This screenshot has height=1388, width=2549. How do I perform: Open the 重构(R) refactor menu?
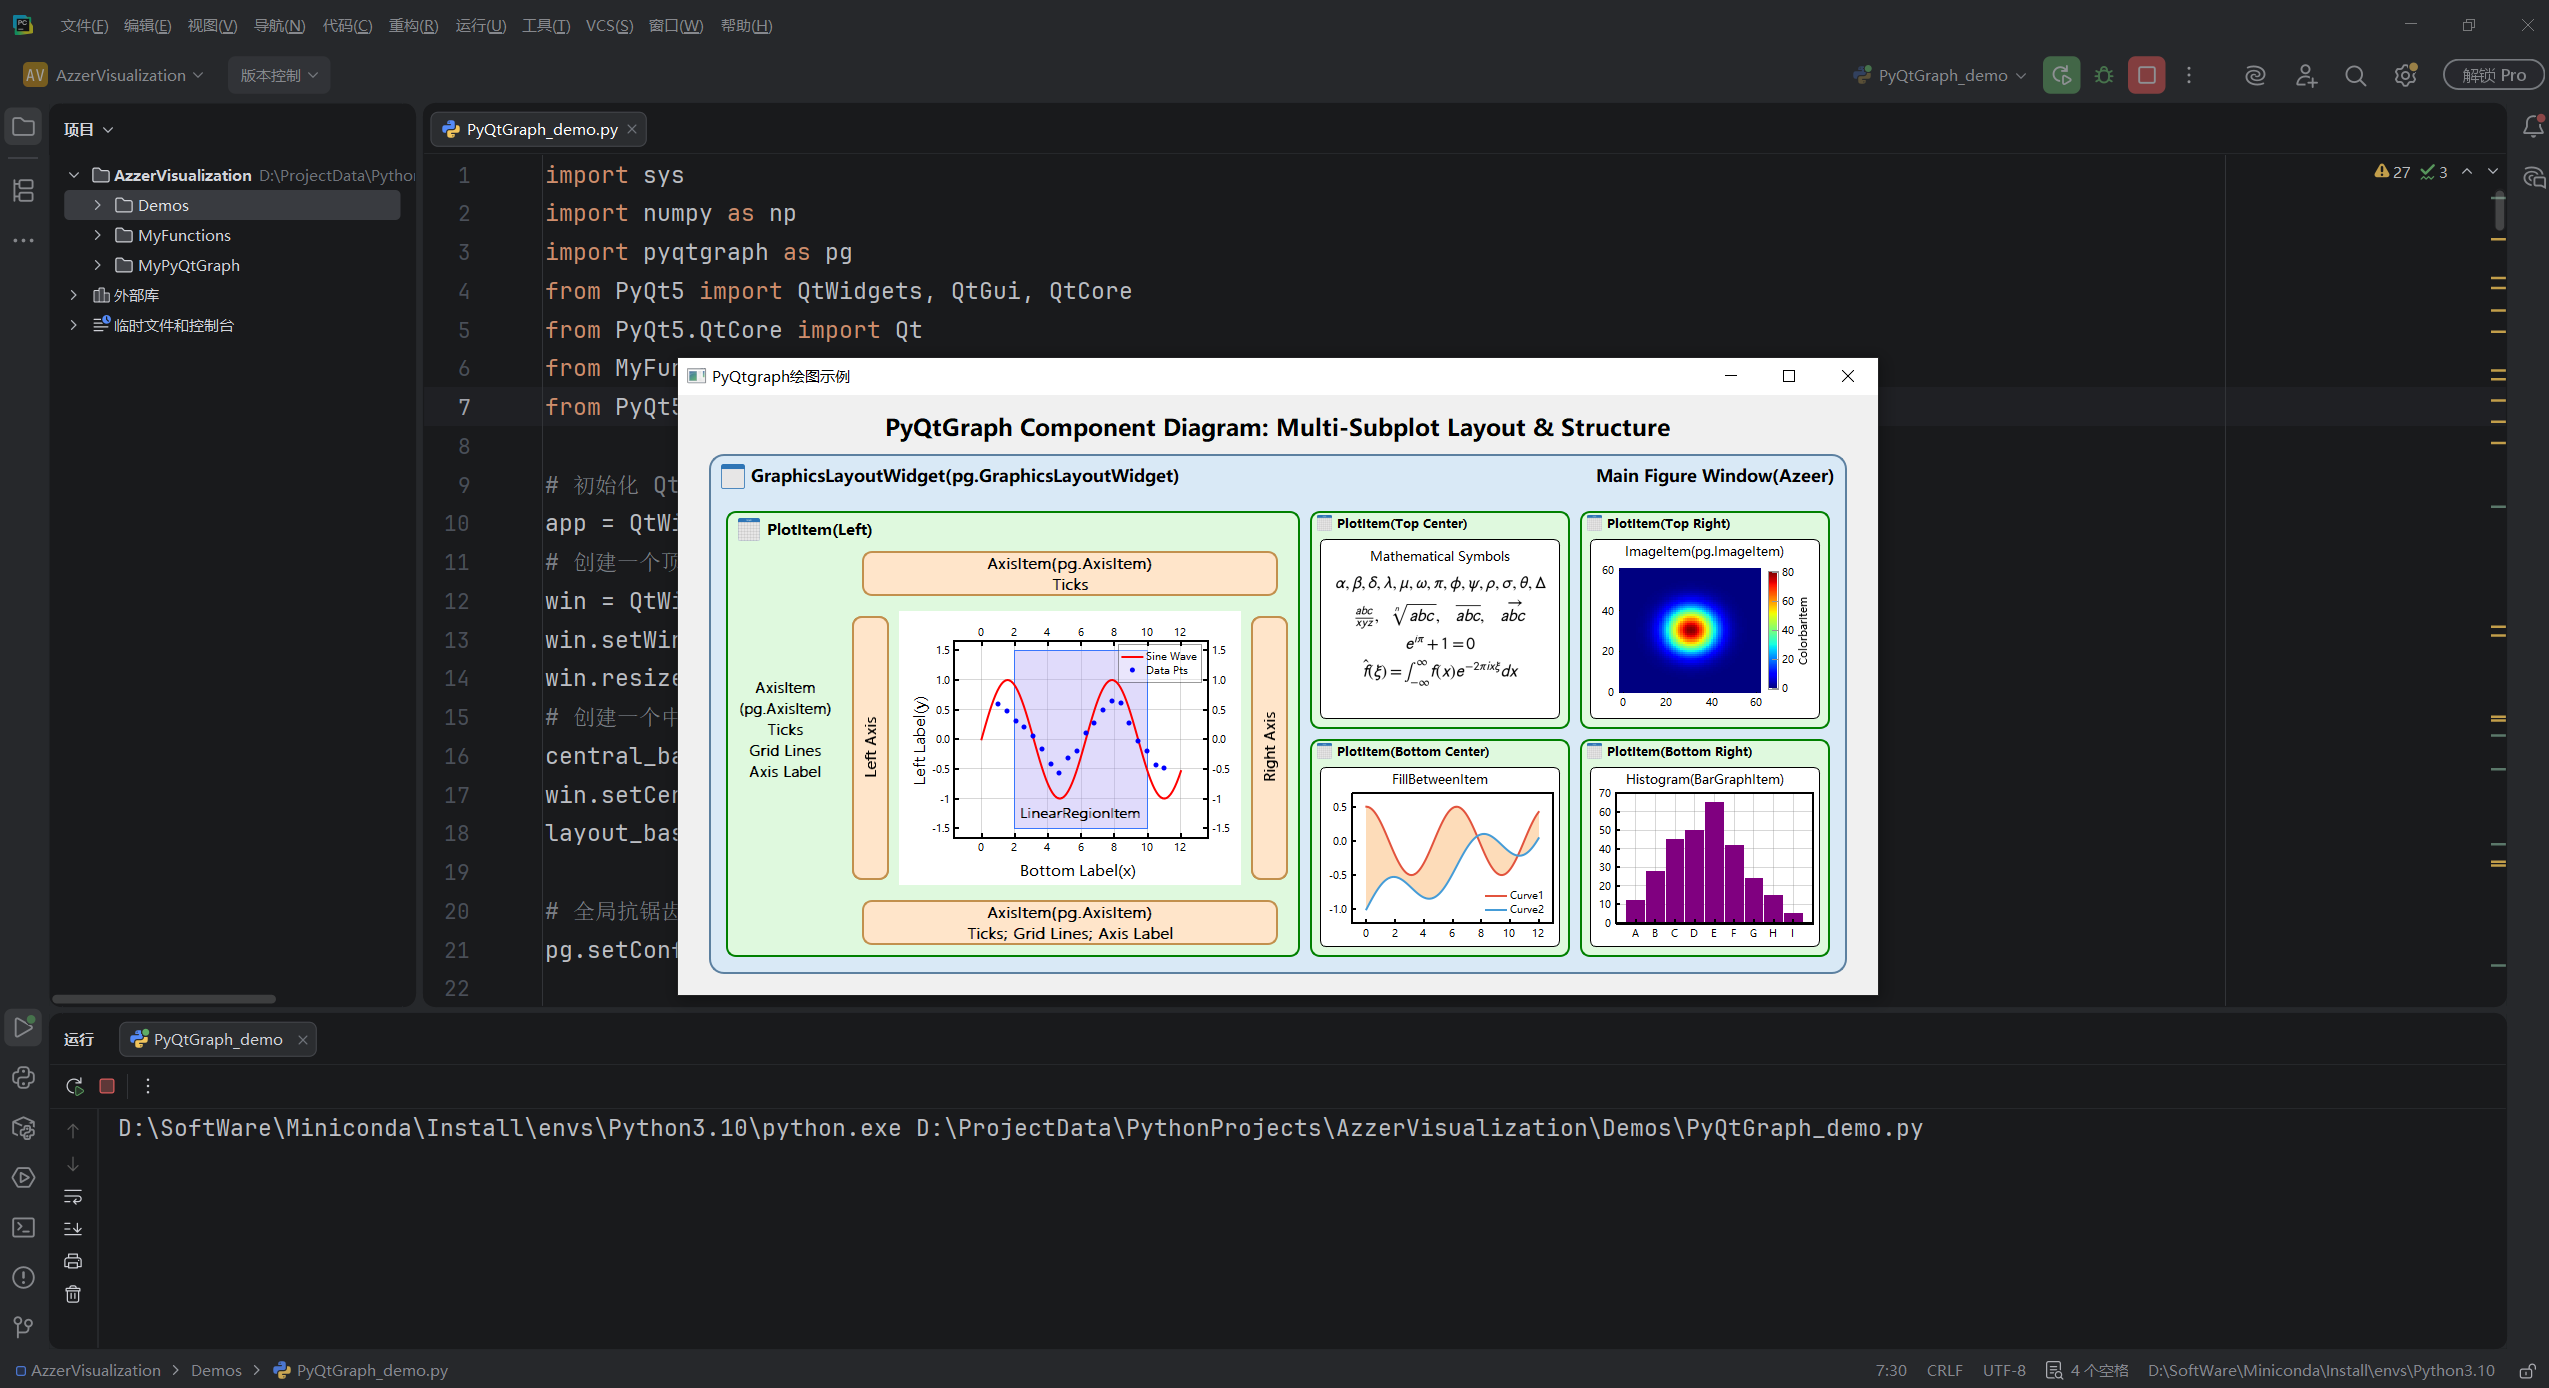pyautogui.click(x=413, y=25)
